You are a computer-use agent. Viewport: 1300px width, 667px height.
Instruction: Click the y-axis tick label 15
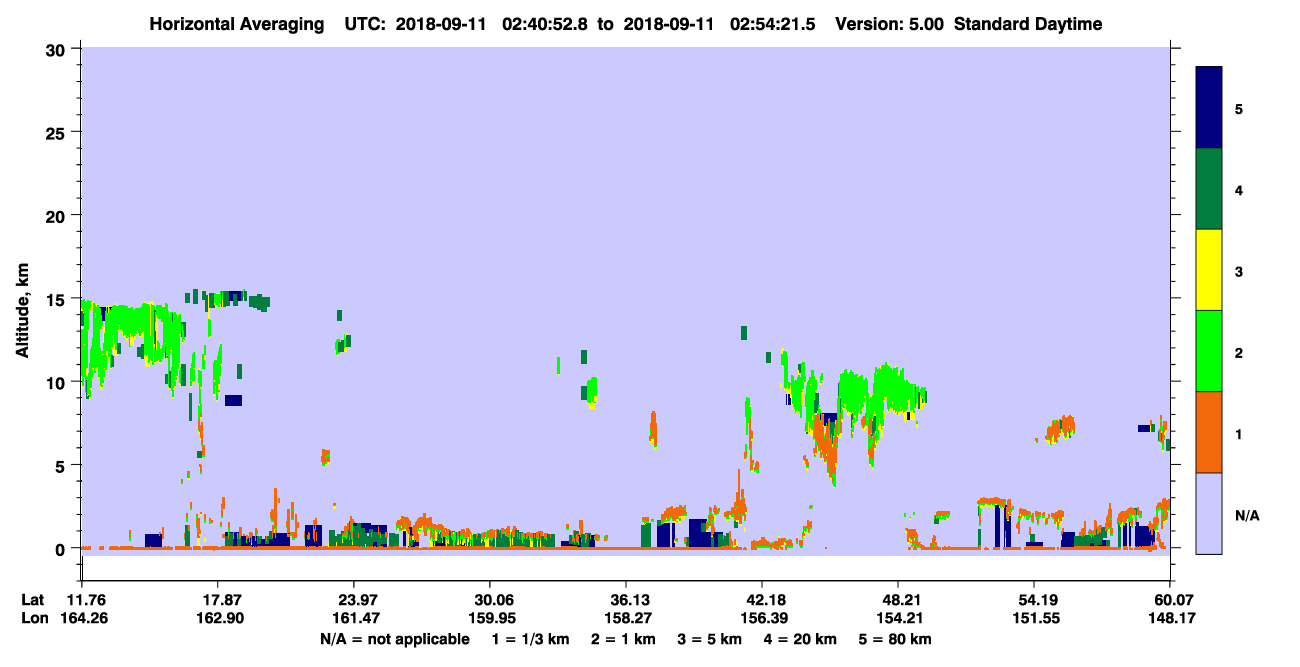click(58, 298)
